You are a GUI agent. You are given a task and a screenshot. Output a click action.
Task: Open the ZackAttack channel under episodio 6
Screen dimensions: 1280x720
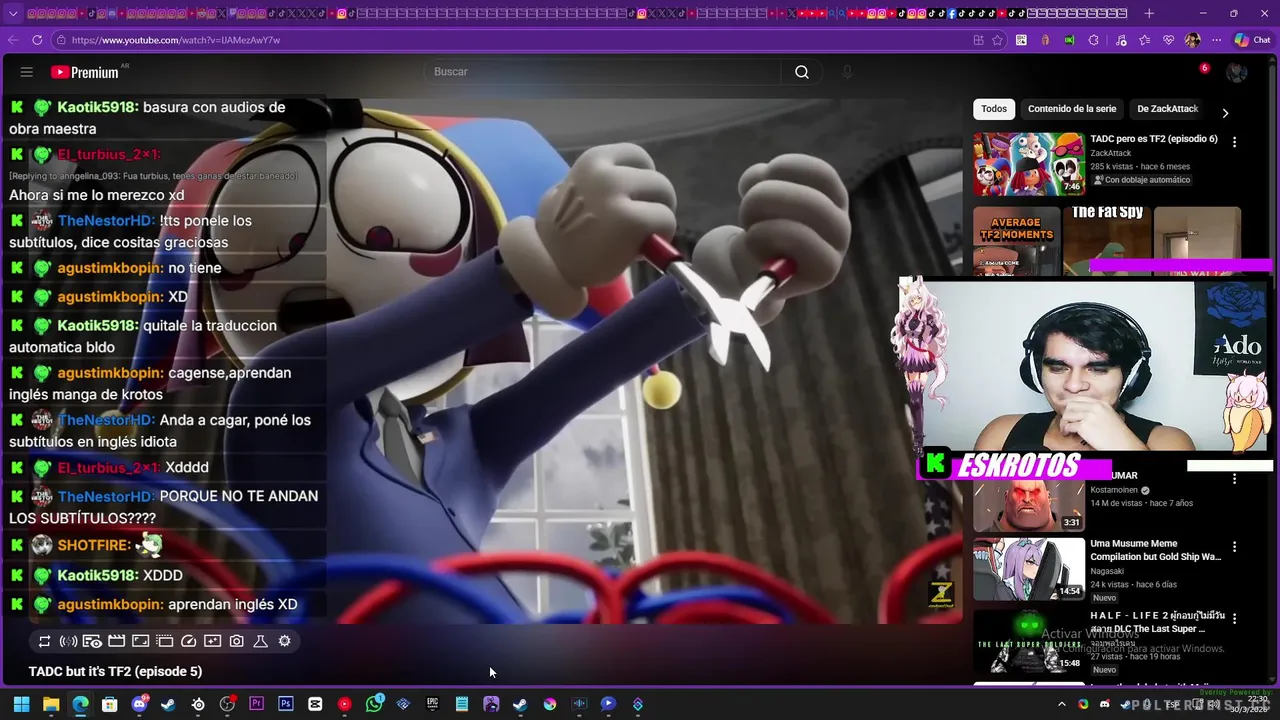(x=1111, y=153)
